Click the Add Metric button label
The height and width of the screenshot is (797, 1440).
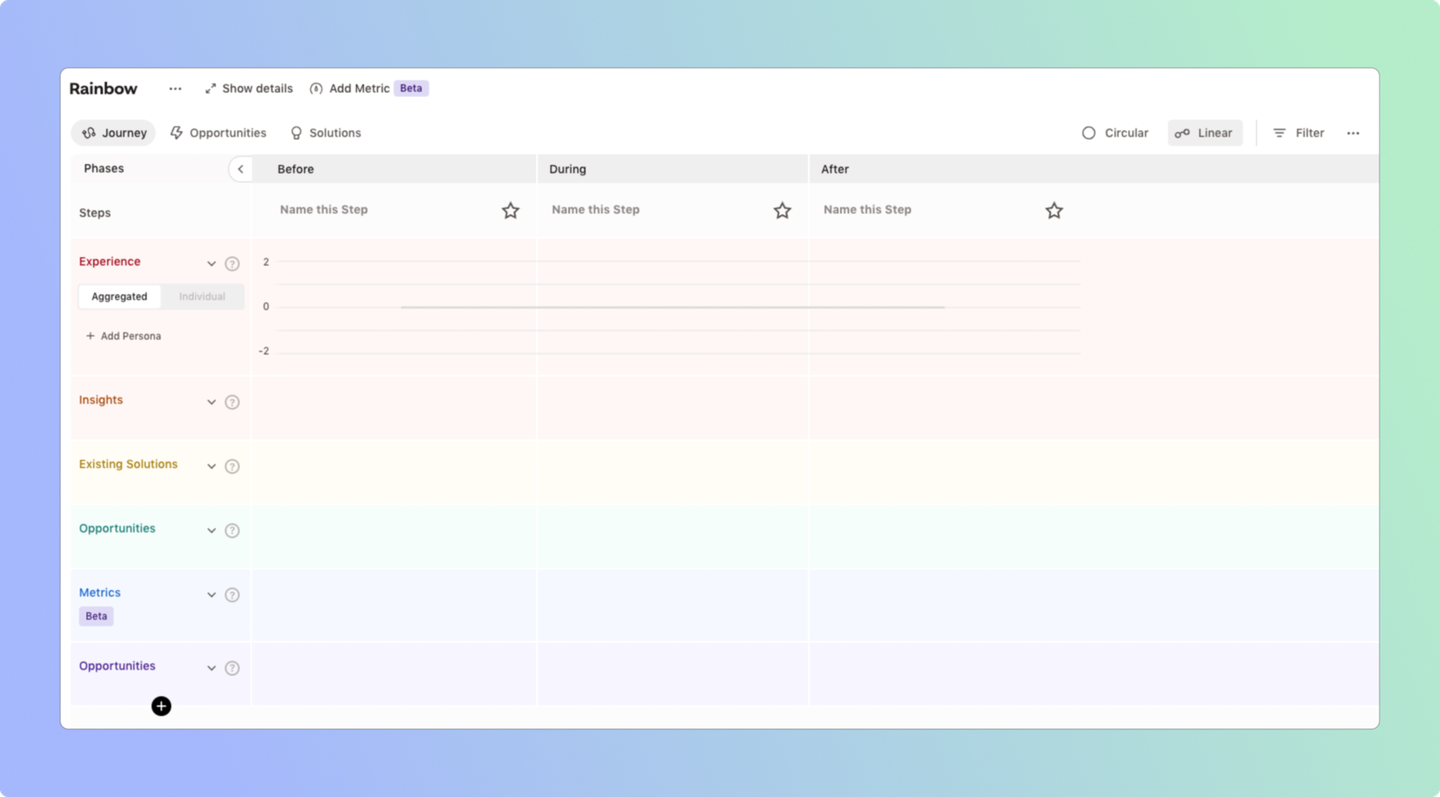coord(359,89)
